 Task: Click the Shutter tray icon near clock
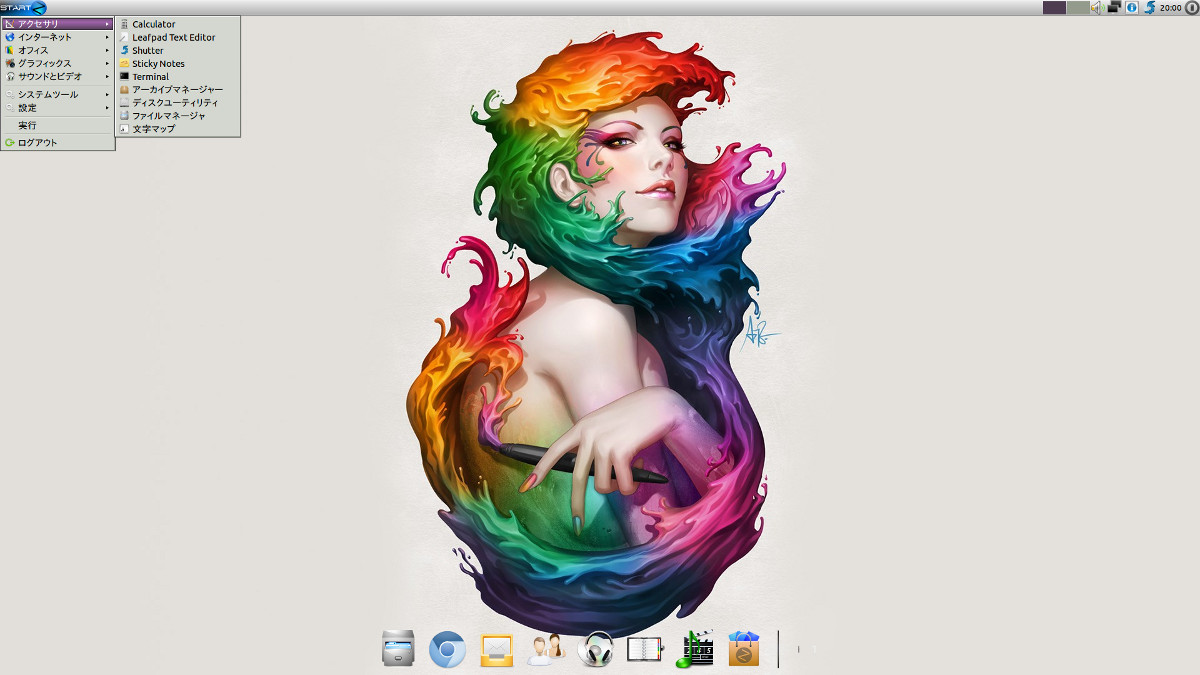pos(1150,7)
